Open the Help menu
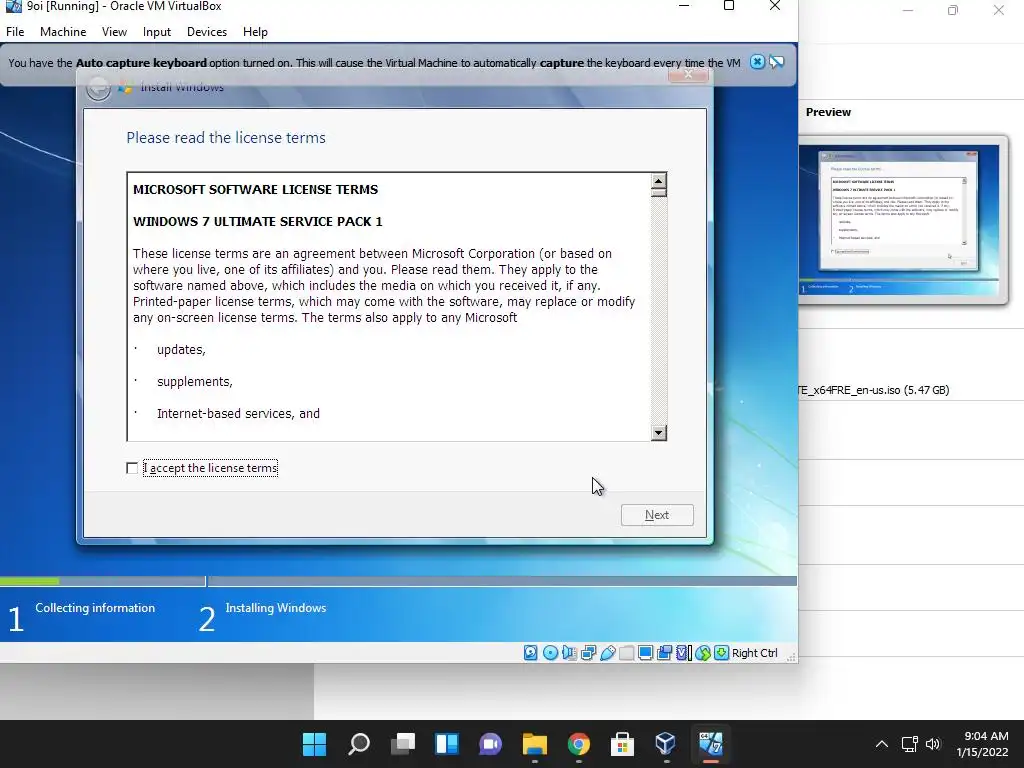The image size is (1024, 768). tap(255, 31)
